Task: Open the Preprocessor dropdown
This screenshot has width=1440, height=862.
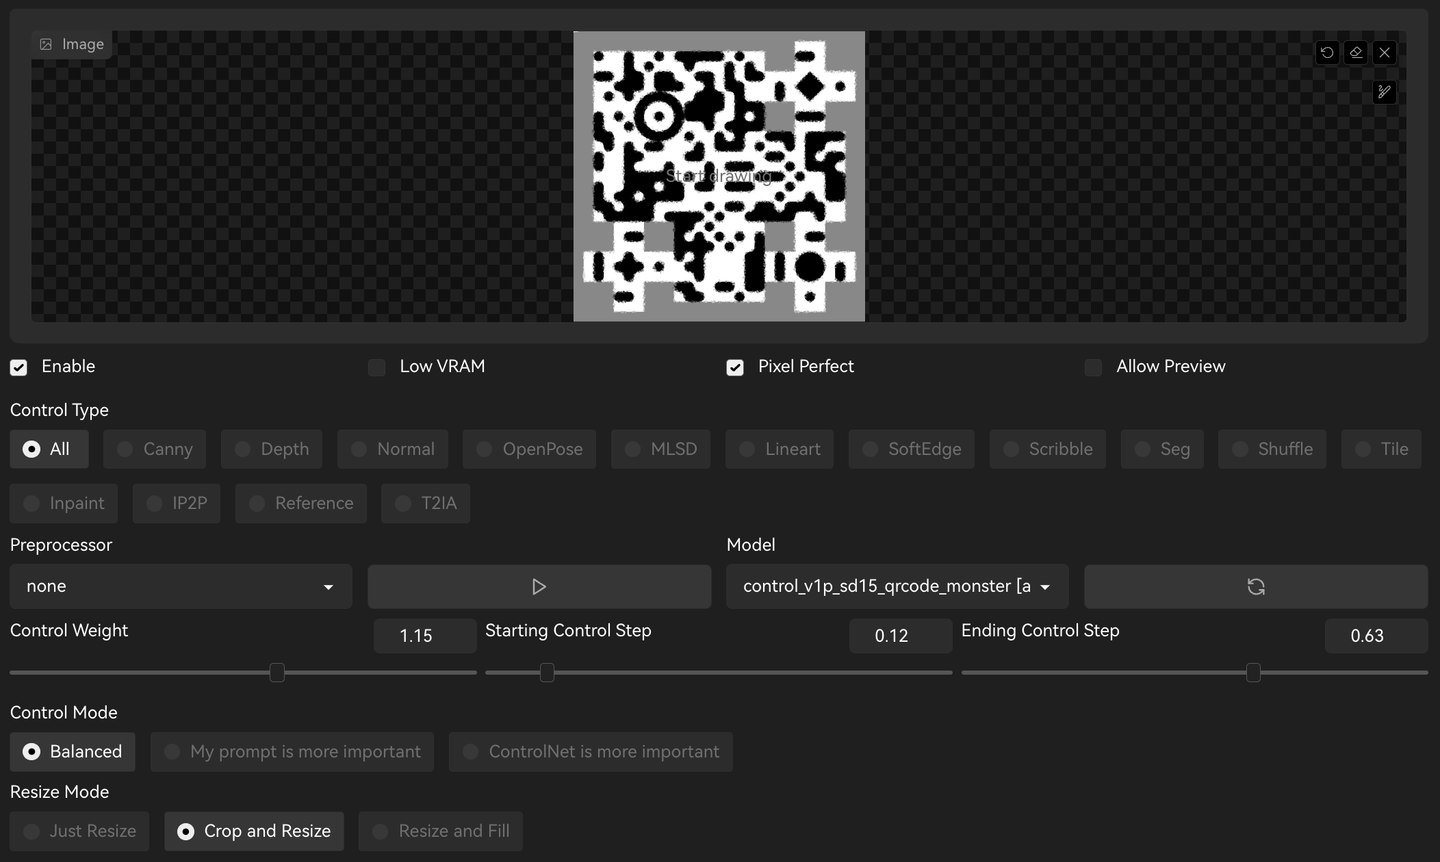Action: click(181, 587)
